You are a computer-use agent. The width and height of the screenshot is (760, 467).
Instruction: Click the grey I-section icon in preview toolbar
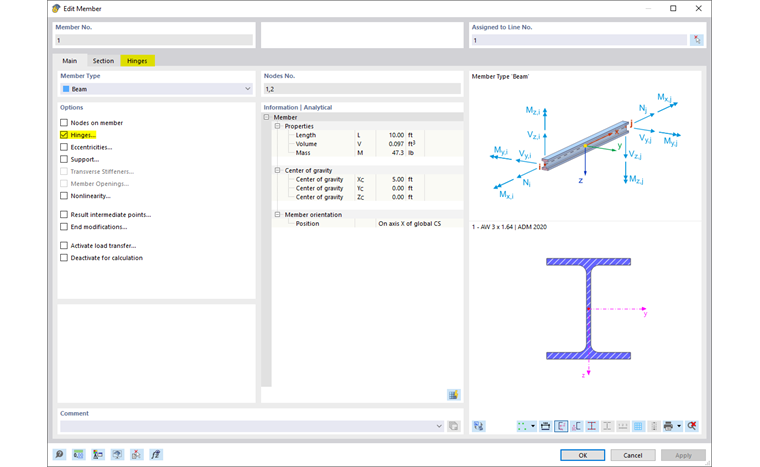click(x=607, y=426)
